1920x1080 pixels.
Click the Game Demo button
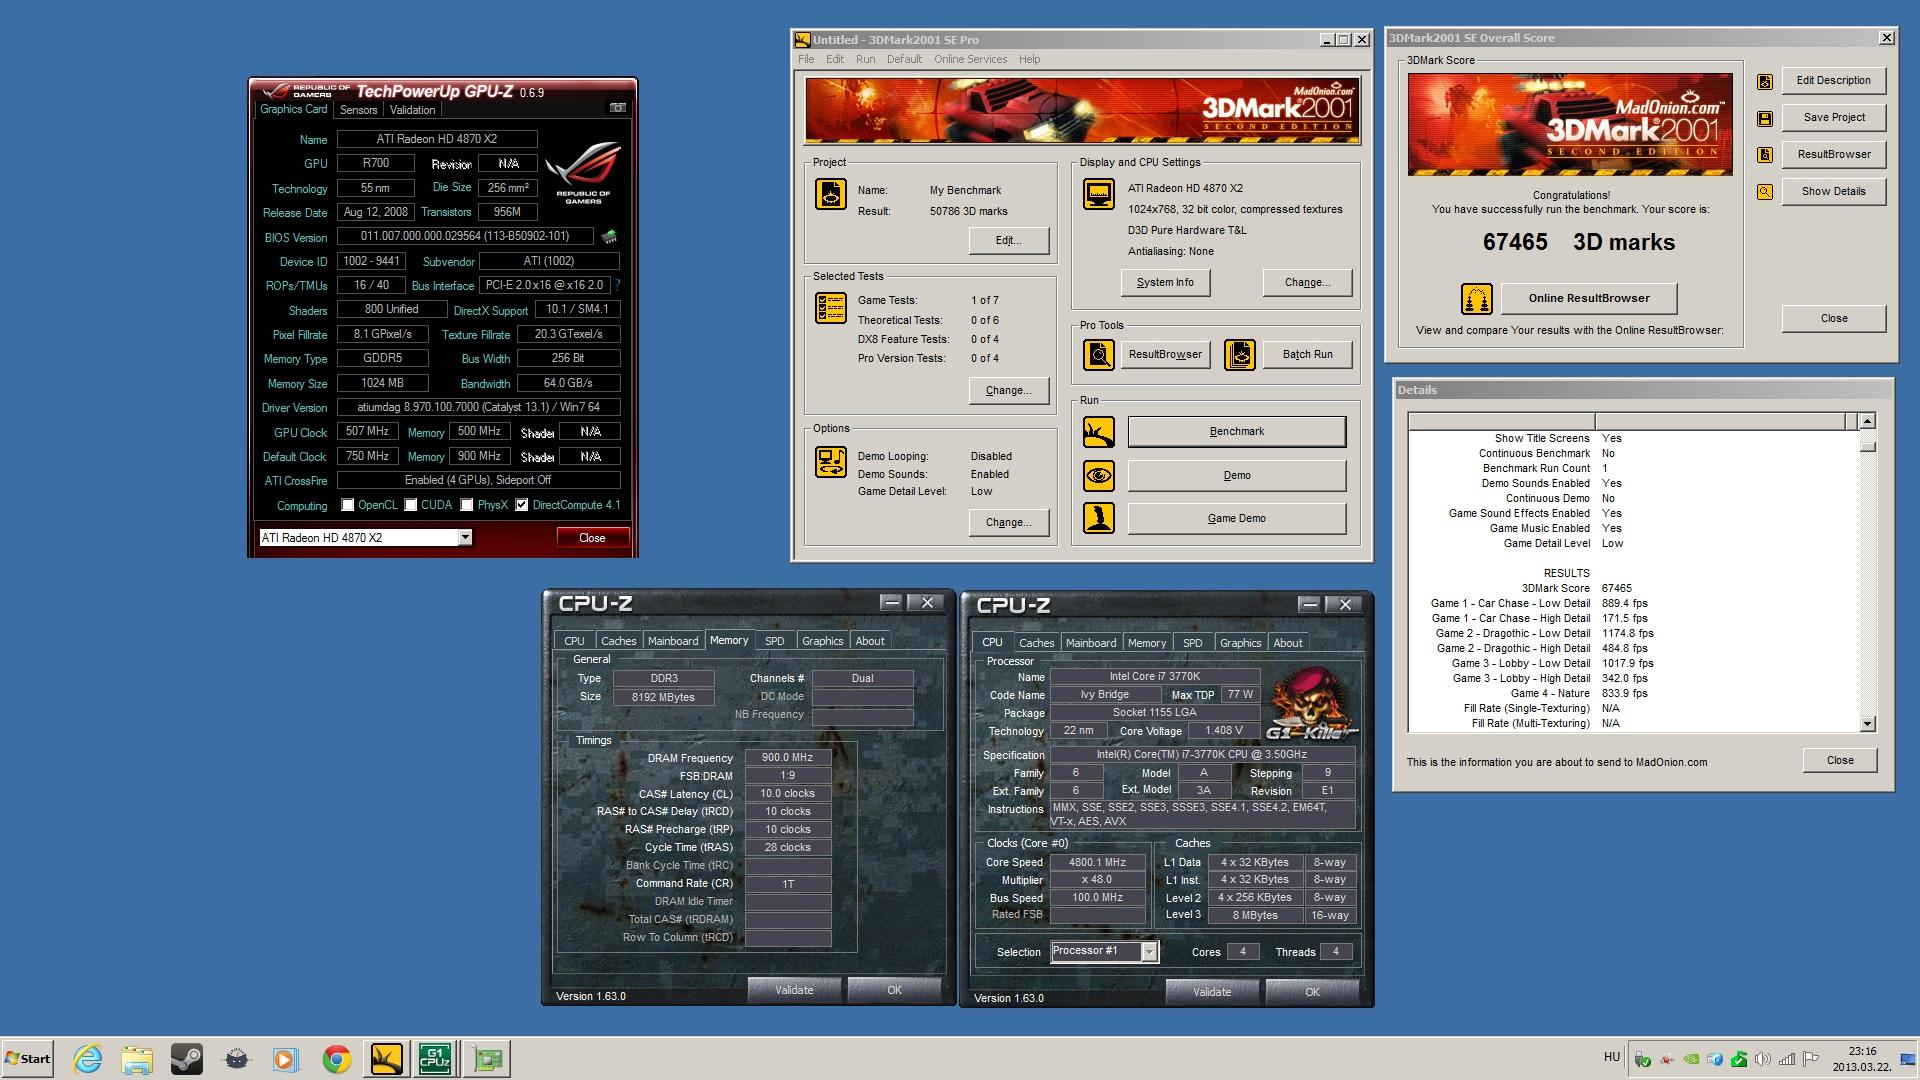(1236, 518)
